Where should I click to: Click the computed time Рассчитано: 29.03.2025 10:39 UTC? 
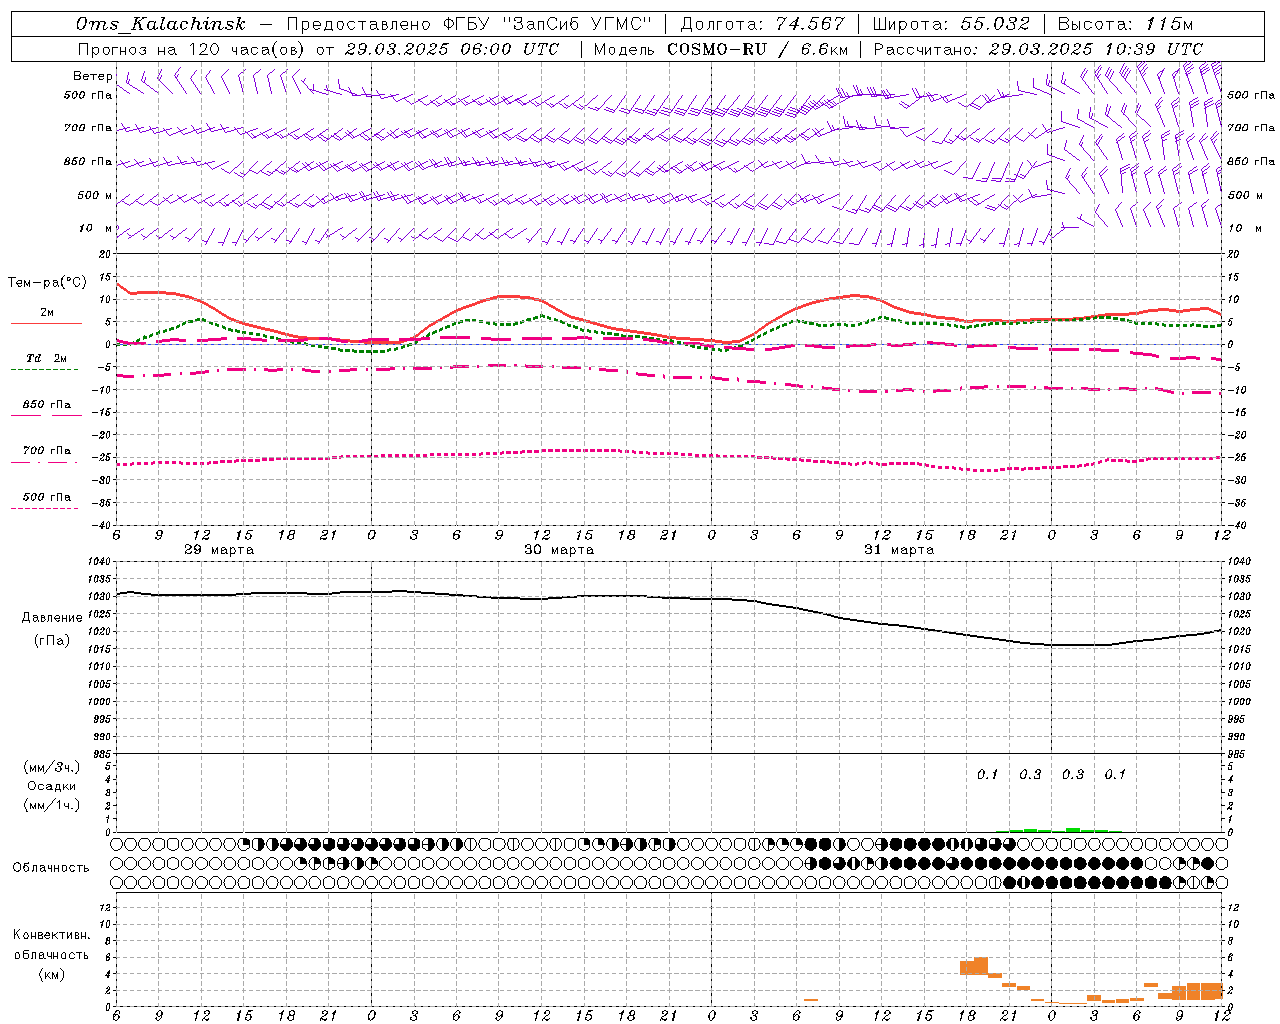[1038, 49]
